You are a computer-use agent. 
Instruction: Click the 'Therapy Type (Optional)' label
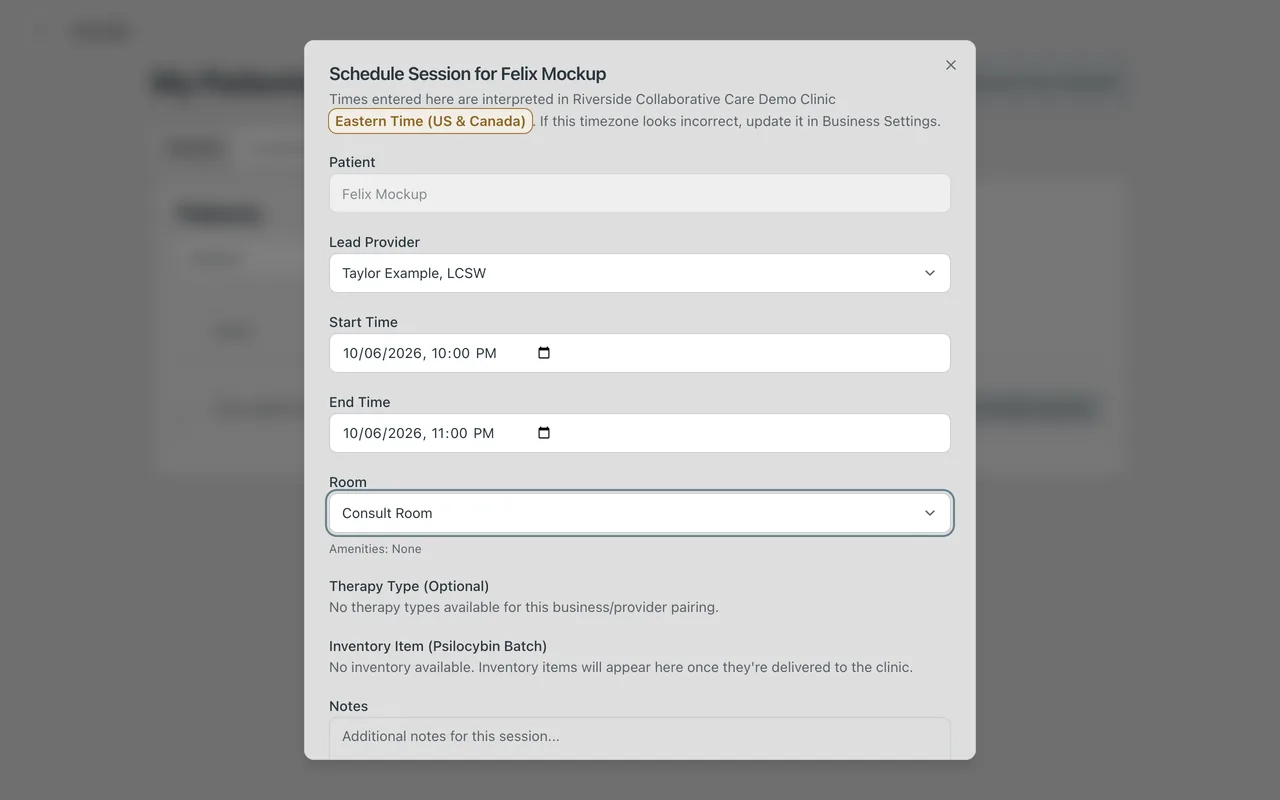(x=409, y=586)
